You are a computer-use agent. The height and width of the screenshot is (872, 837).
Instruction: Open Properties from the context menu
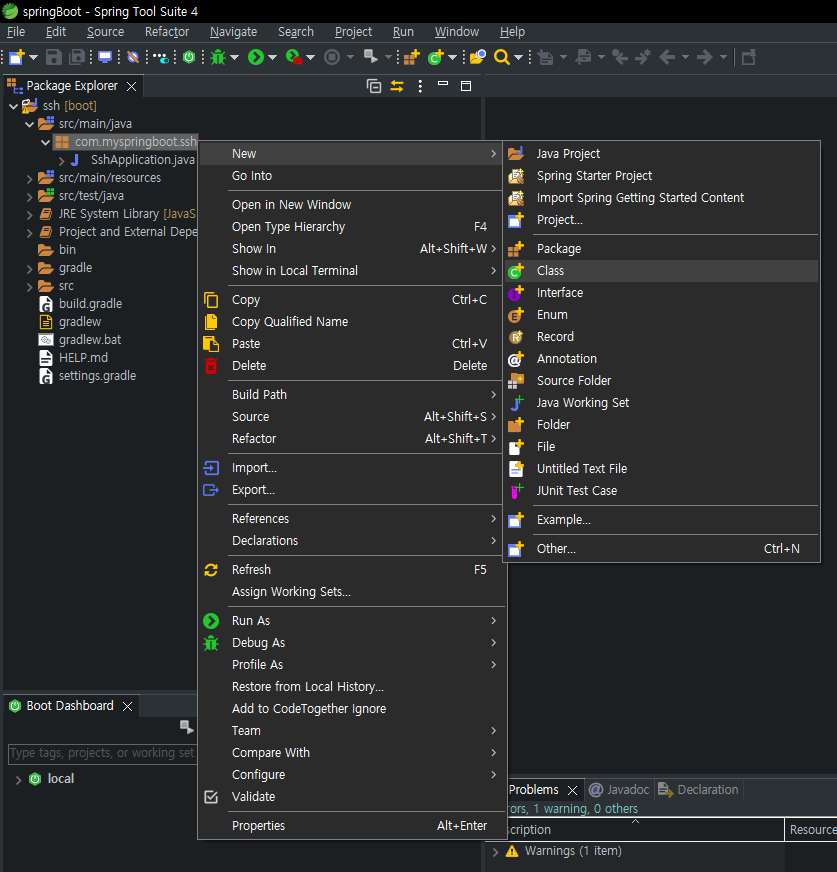coord(351,825)
